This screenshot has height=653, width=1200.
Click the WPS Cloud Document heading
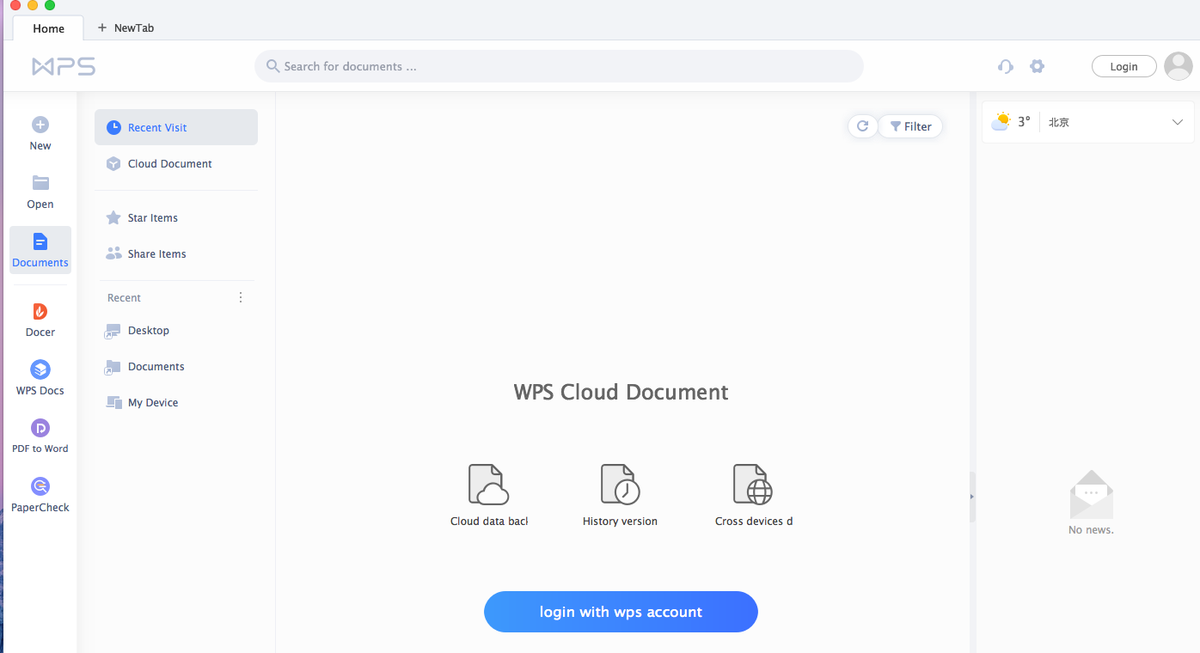pos(621,392)
